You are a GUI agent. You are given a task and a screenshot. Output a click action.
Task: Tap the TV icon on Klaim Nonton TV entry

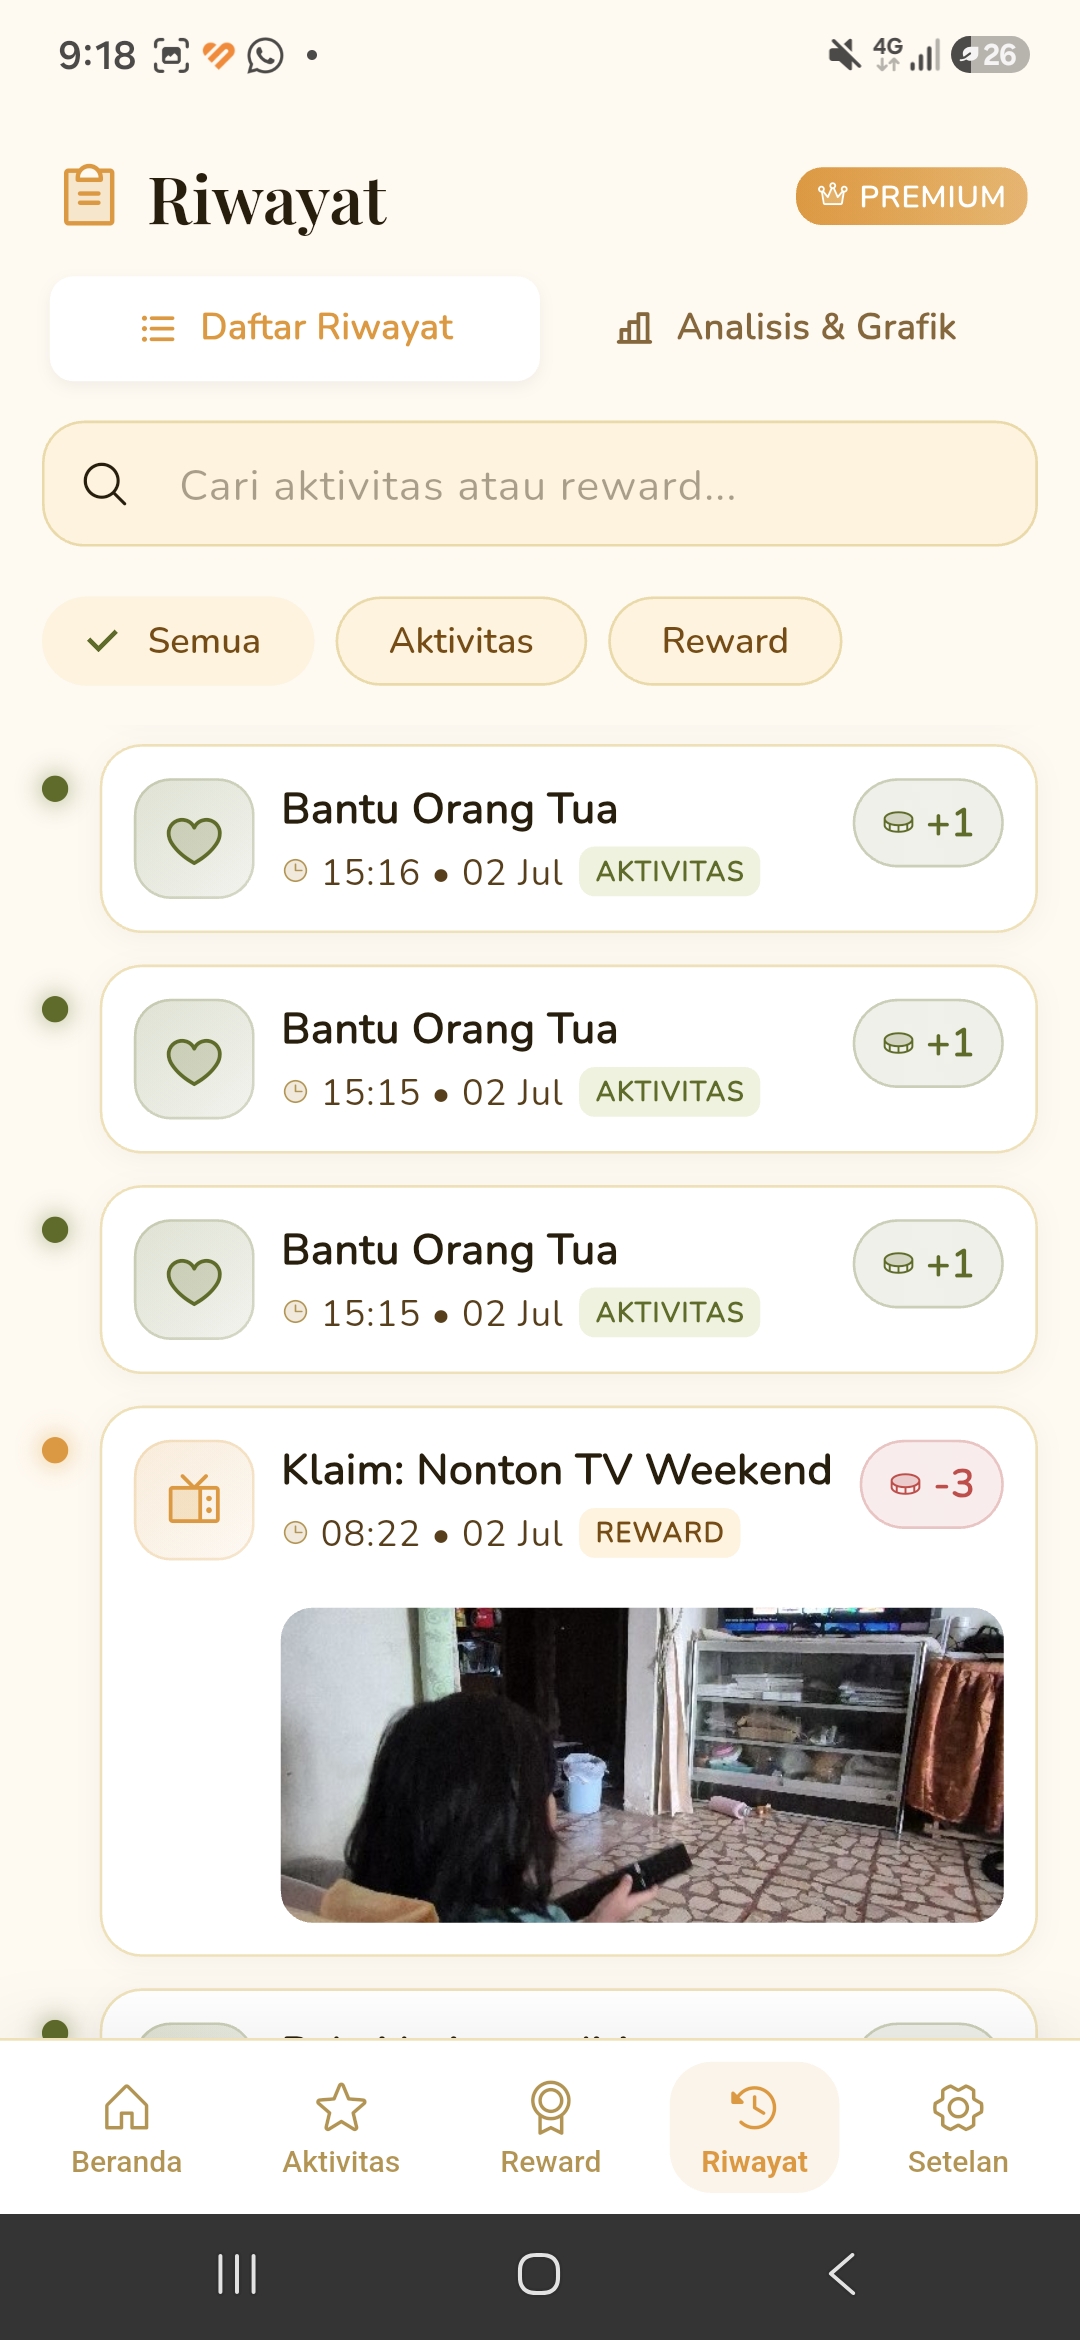(194, 1499)
